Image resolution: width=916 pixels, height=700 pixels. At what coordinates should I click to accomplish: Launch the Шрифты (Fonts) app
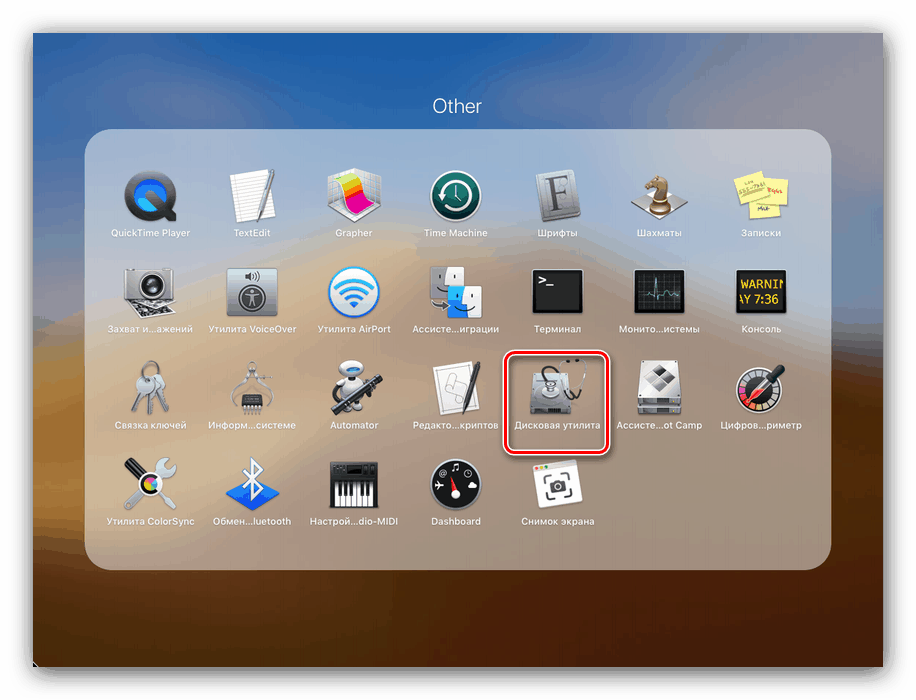[557, 198]
